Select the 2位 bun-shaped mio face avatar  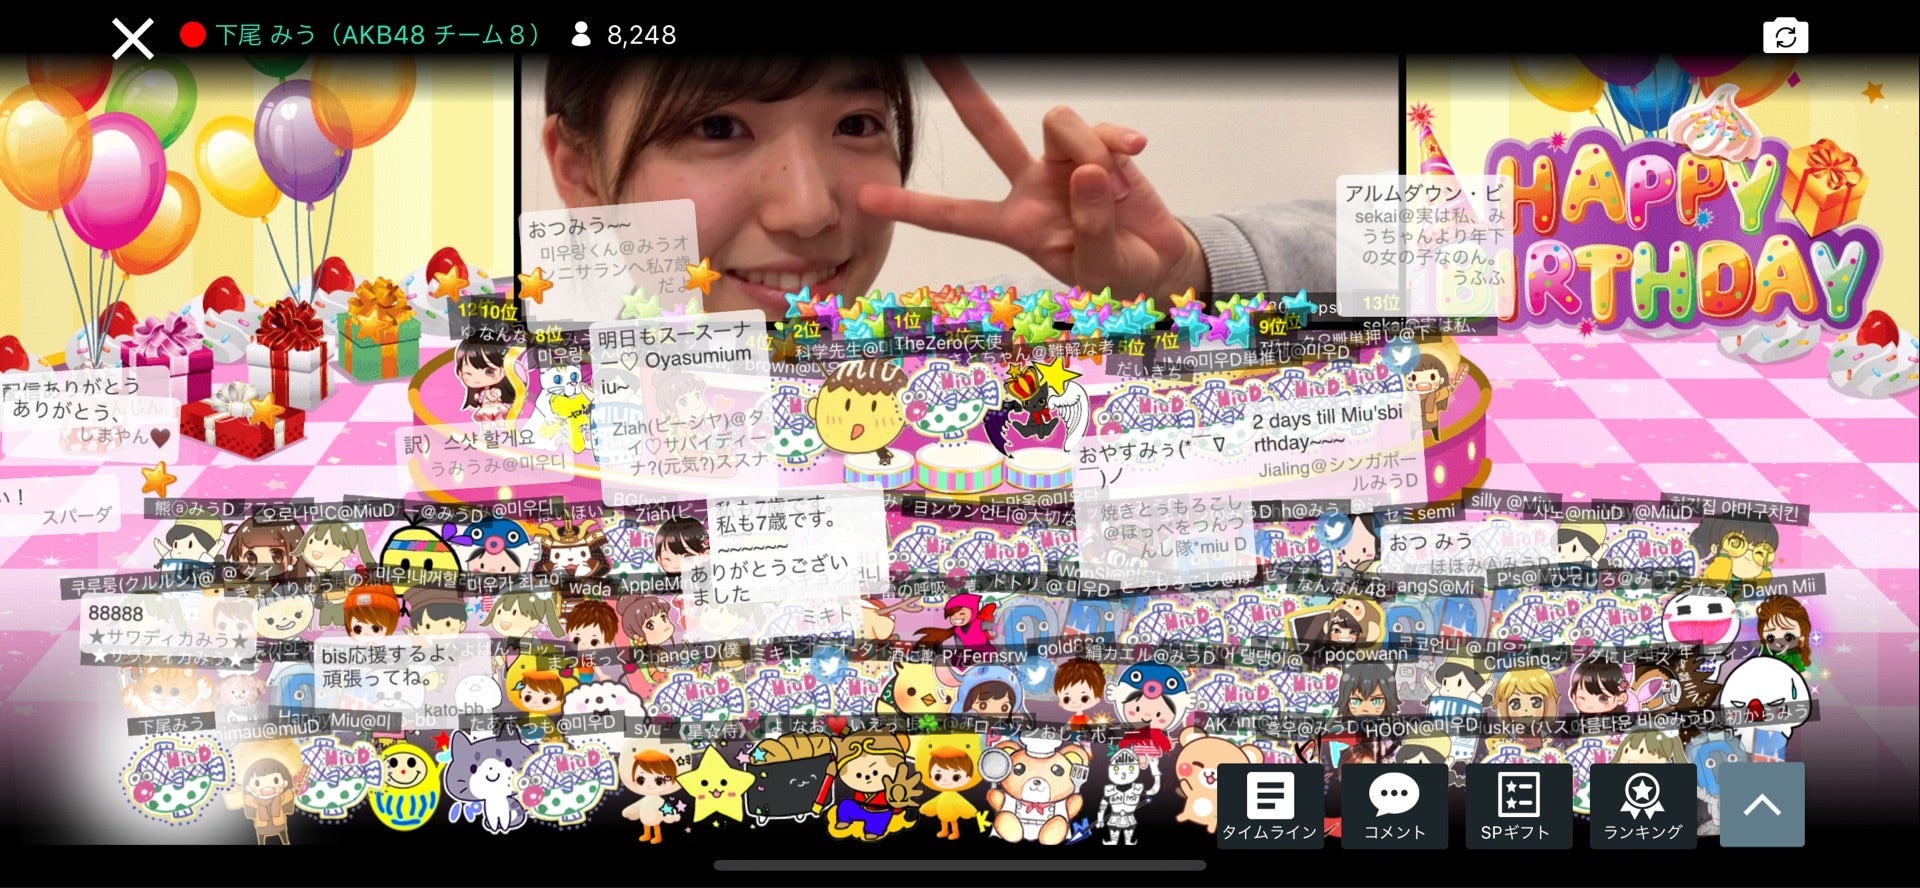[858, 410]
